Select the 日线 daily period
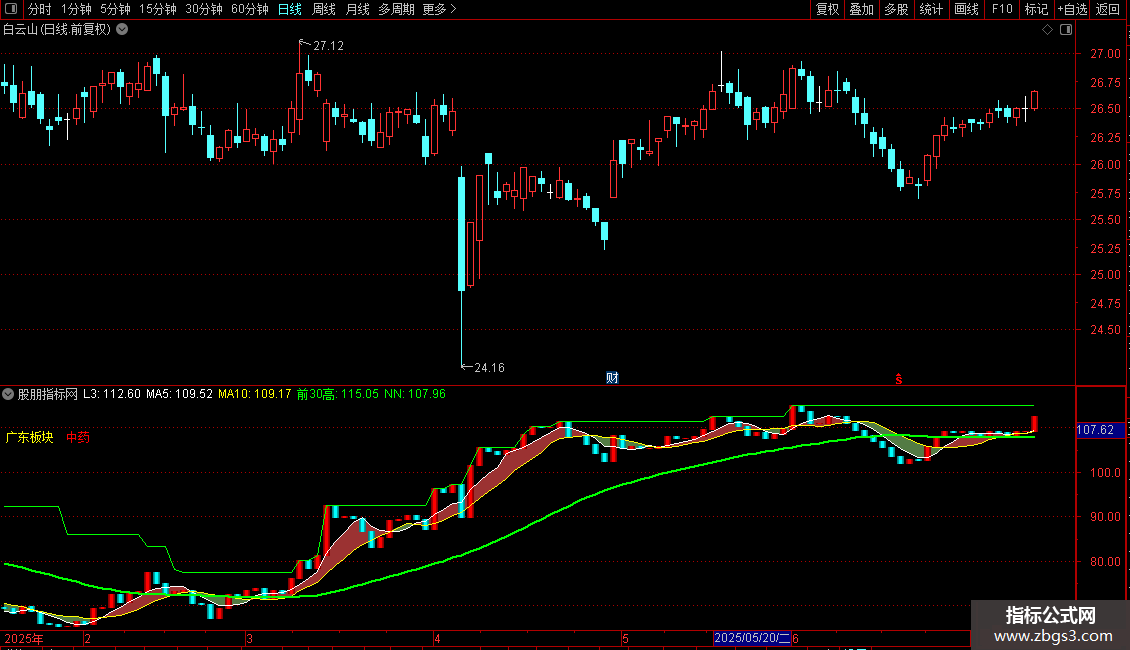This screenshot has height=650, width=1130. click(x=290, y=9)
